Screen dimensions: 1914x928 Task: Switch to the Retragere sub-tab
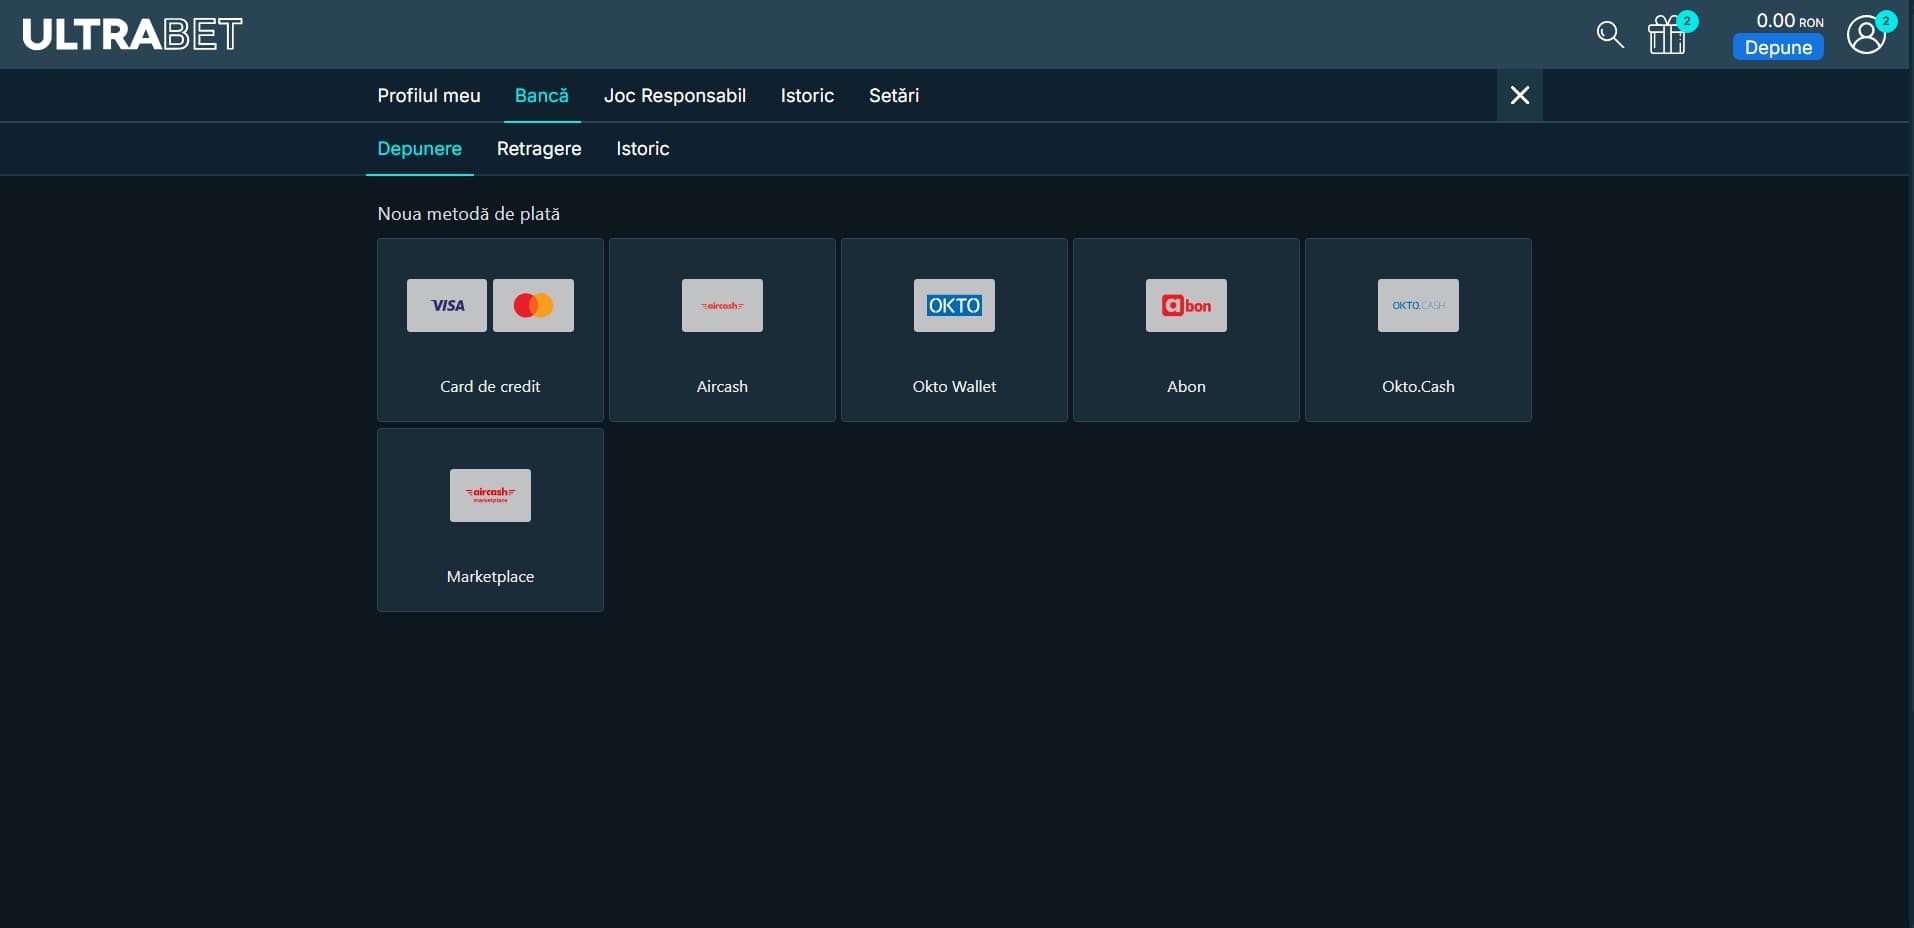(x=539, y=149)
